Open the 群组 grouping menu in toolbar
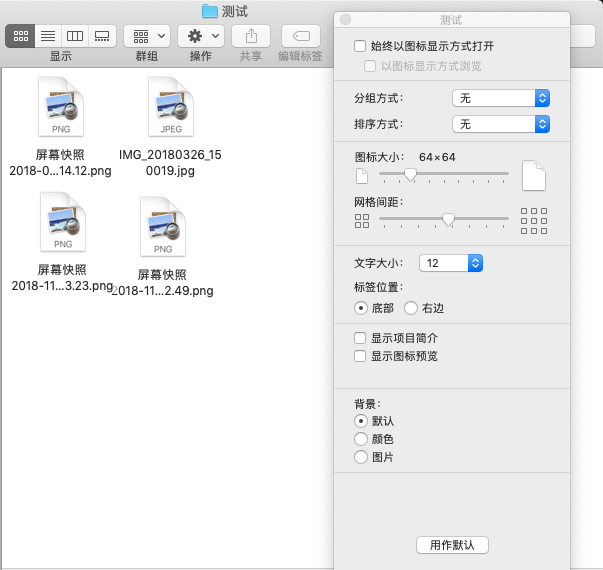The width and height of the screenshot is (603, 570). [x=146, y=36]
